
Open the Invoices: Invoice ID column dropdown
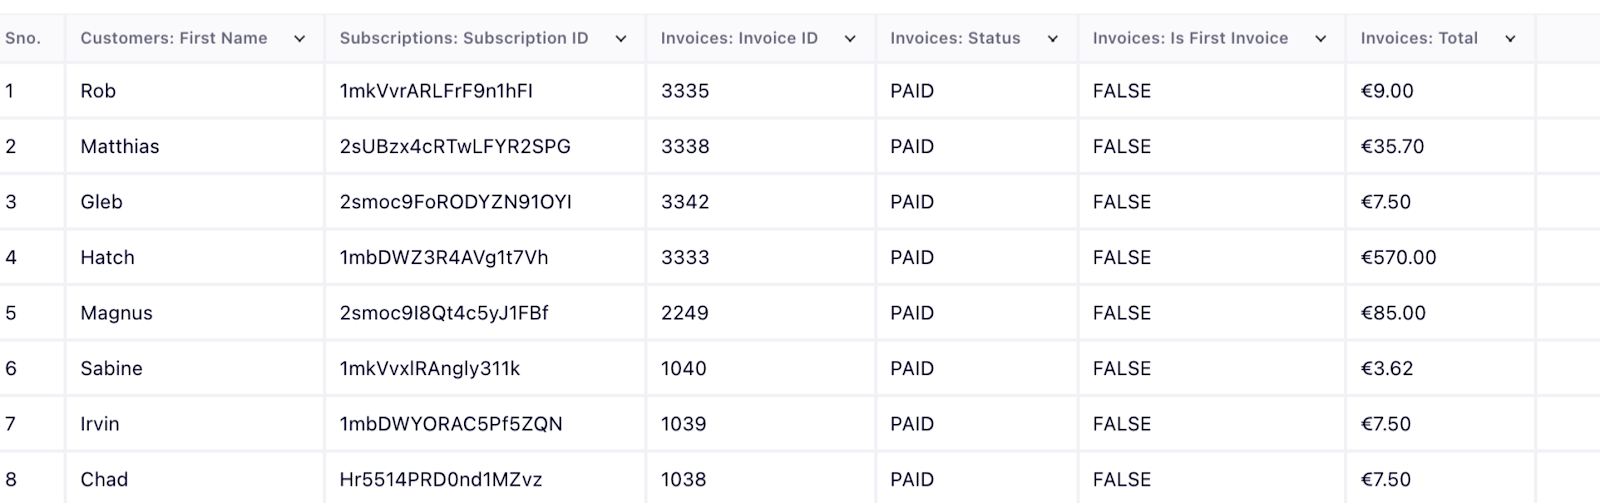(x=850, y=39)
